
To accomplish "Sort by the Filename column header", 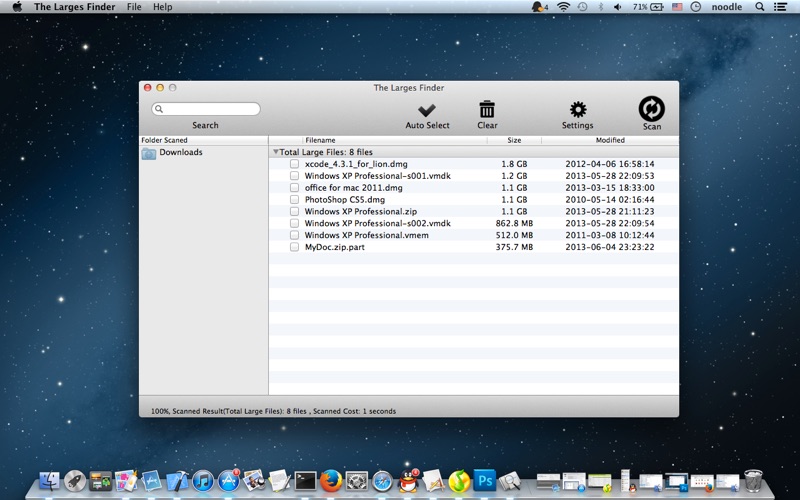I will pos(395,140).
